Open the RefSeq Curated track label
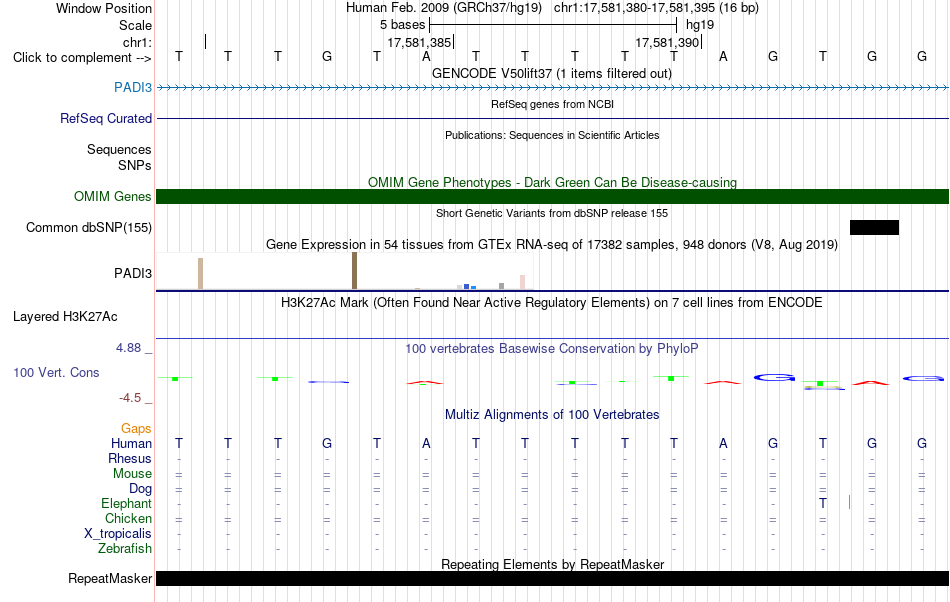This screenshot has height=602, width=950. 105,119
